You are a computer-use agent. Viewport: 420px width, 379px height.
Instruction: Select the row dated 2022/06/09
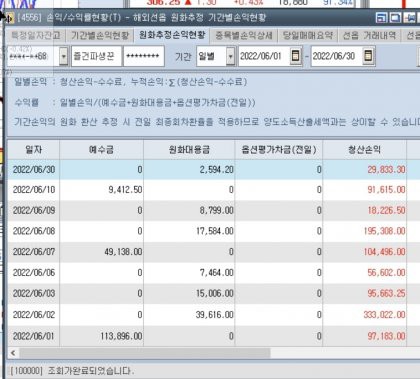coord(213,211)
